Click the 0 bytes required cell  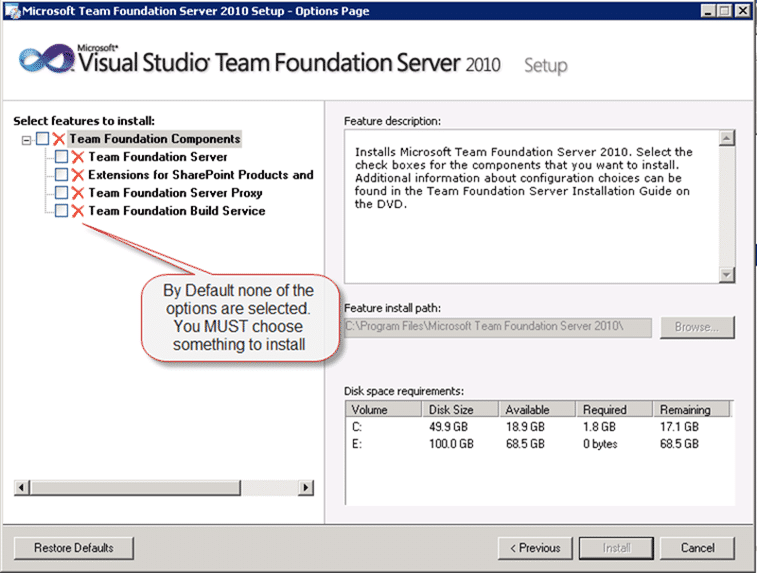pos(600,444)
